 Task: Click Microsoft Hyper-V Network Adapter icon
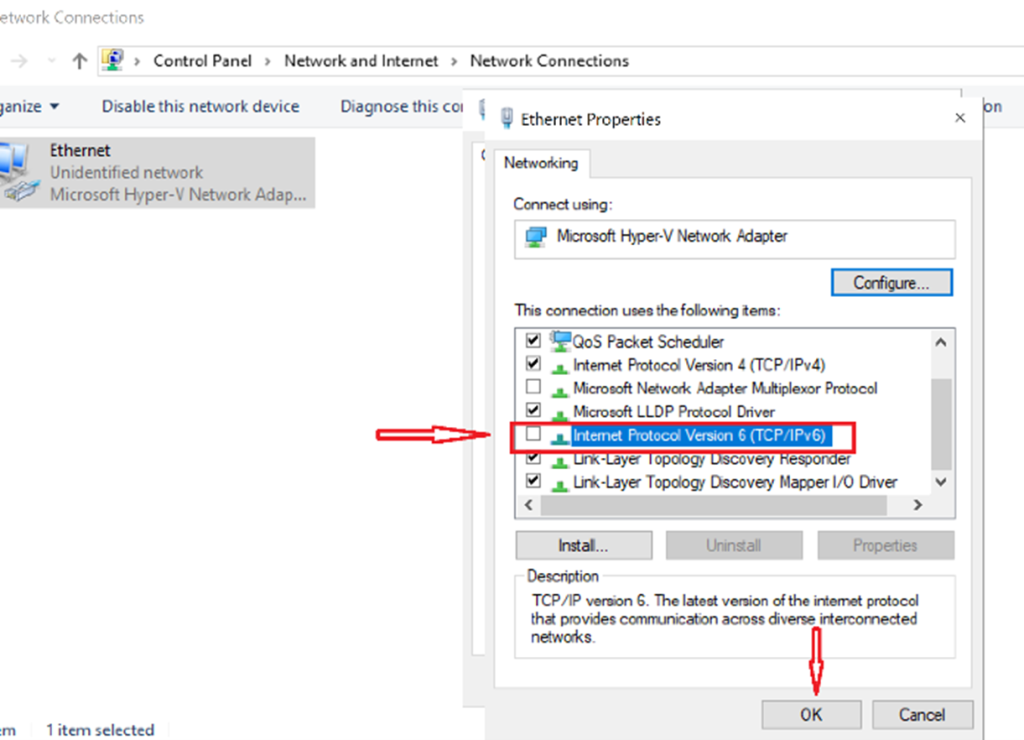(536, 236)
